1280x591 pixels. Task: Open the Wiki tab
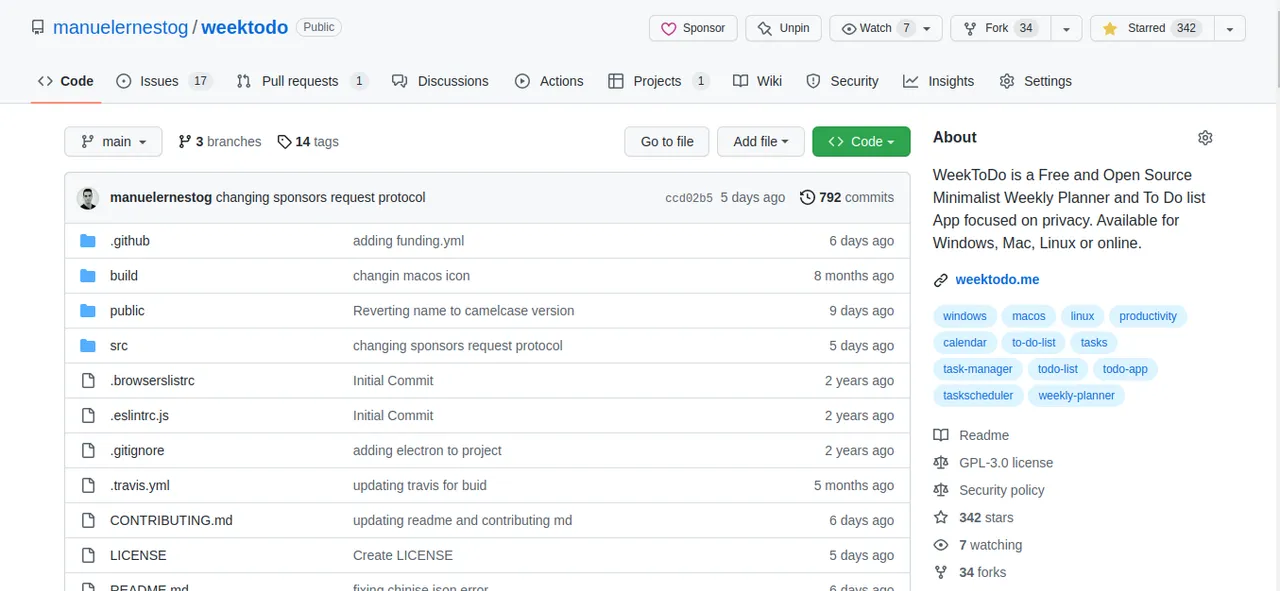(x=757, y=81)
